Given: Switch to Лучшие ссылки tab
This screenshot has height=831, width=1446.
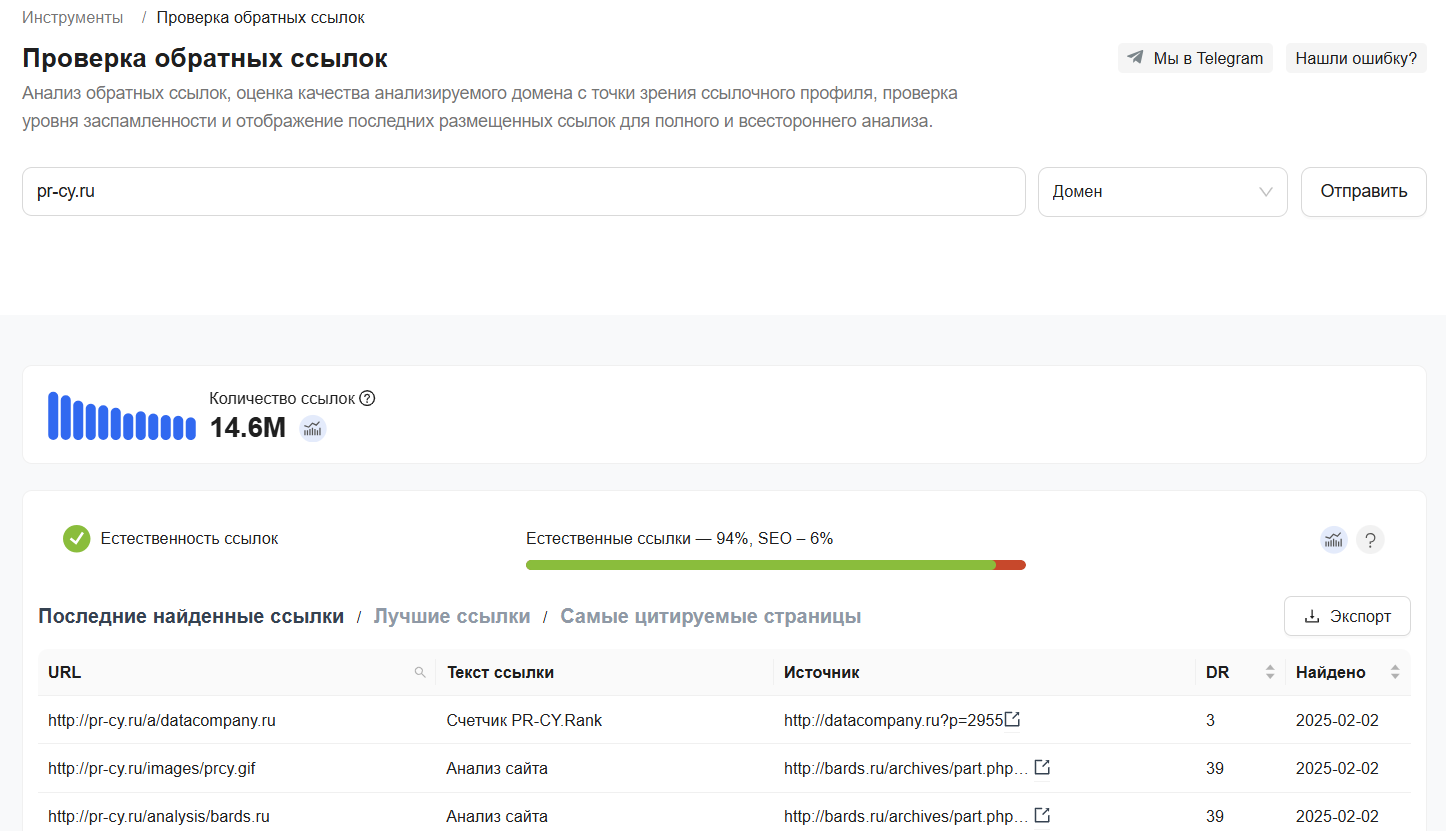Looking at the screenshot, I should pos(452,616).
